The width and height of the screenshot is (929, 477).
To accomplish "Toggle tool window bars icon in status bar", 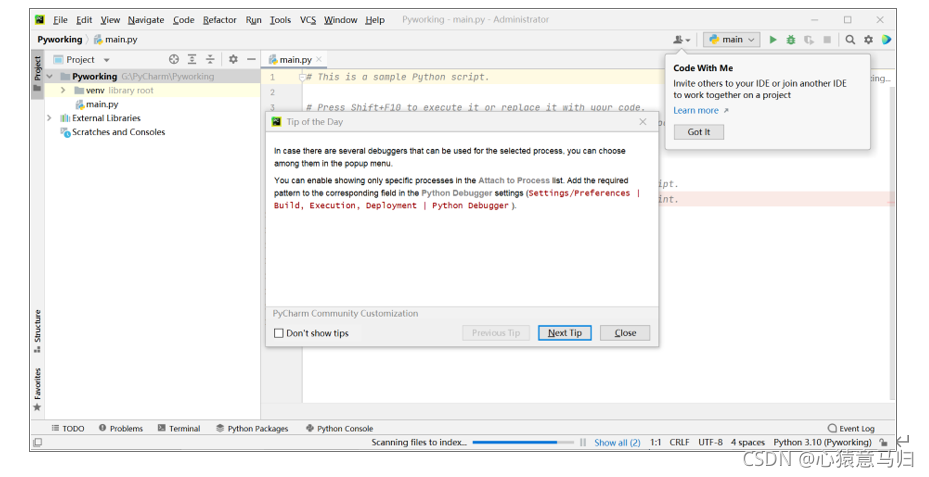I will click(37, 442).
